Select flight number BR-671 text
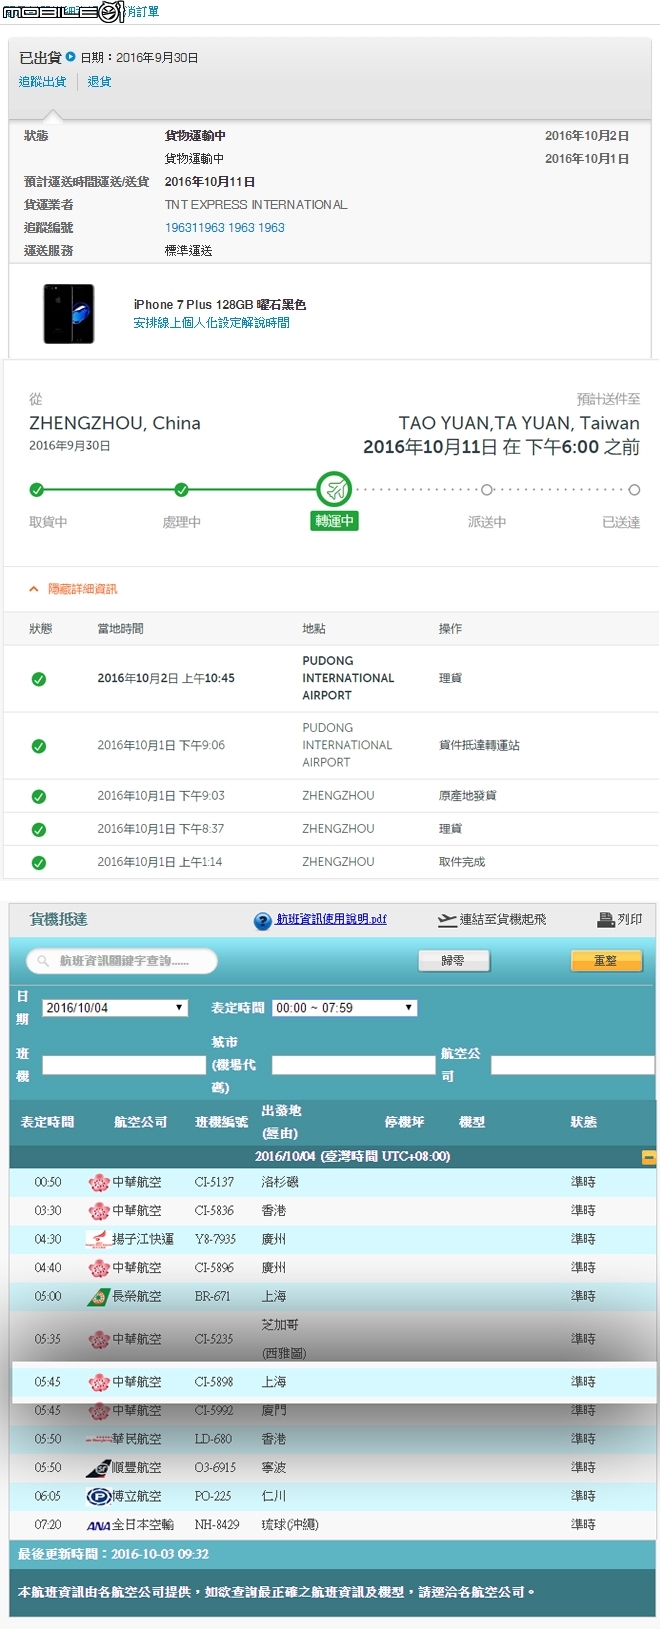 tap(212, 1297)
